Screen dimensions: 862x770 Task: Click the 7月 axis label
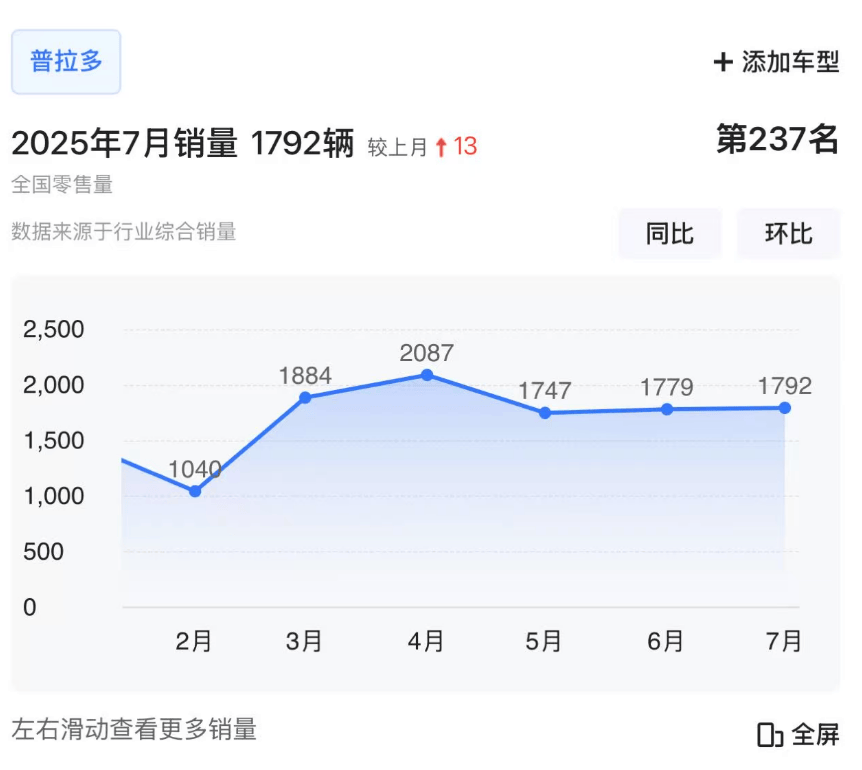pyautogui.click(x=784, y=641)
